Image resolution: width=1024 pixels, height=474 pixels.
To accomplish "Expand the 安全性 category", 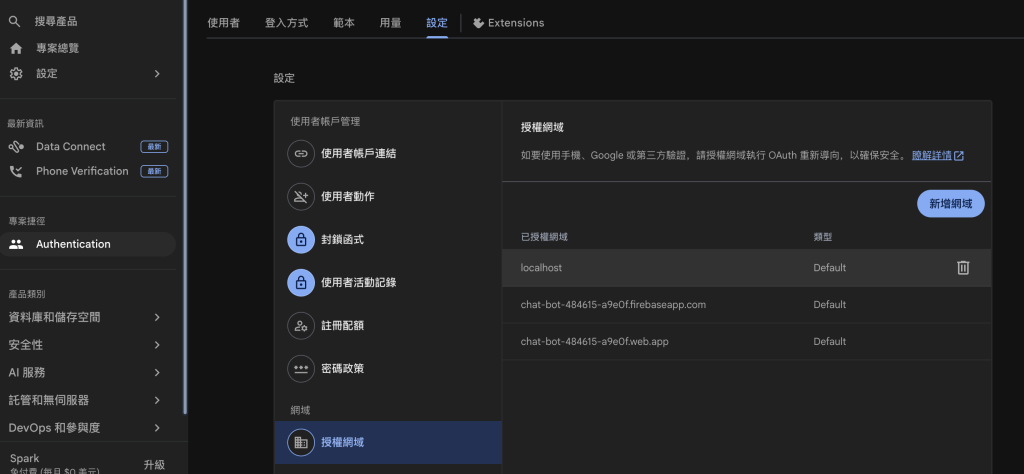I will (x=157, y=345).
